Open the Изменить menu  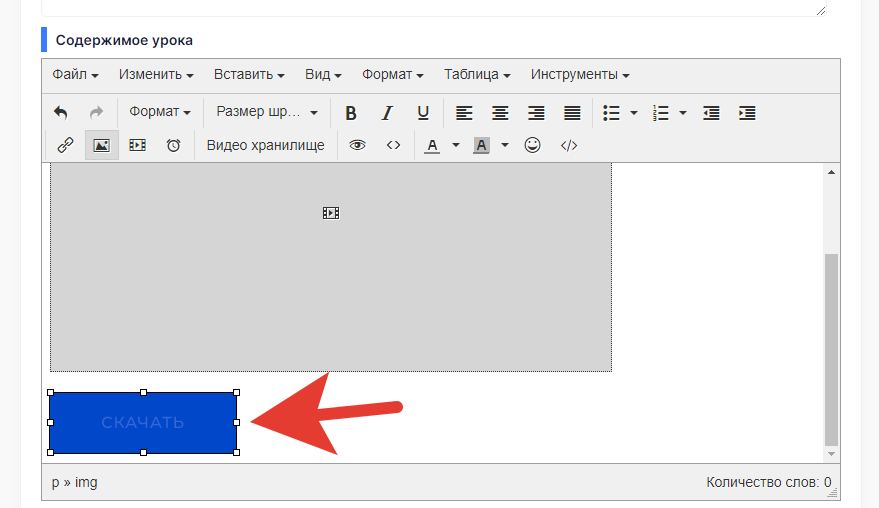[x=156, y=75]
